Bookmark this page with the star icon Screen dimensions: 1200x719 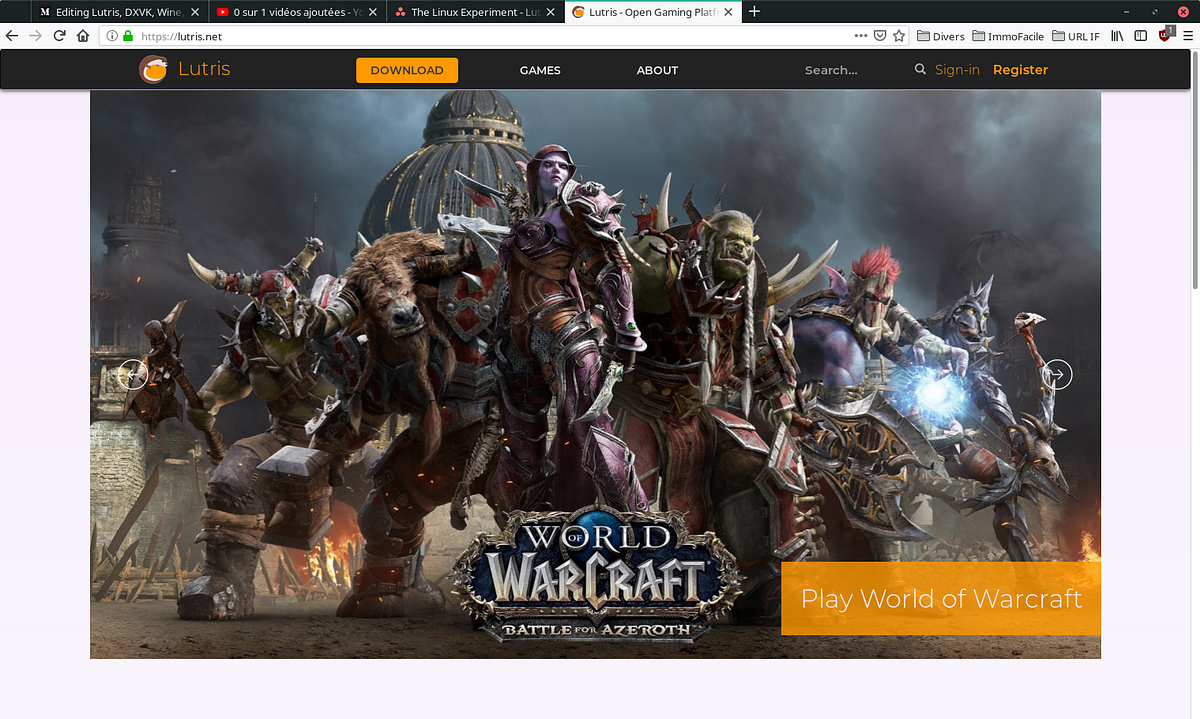[899, 36]
